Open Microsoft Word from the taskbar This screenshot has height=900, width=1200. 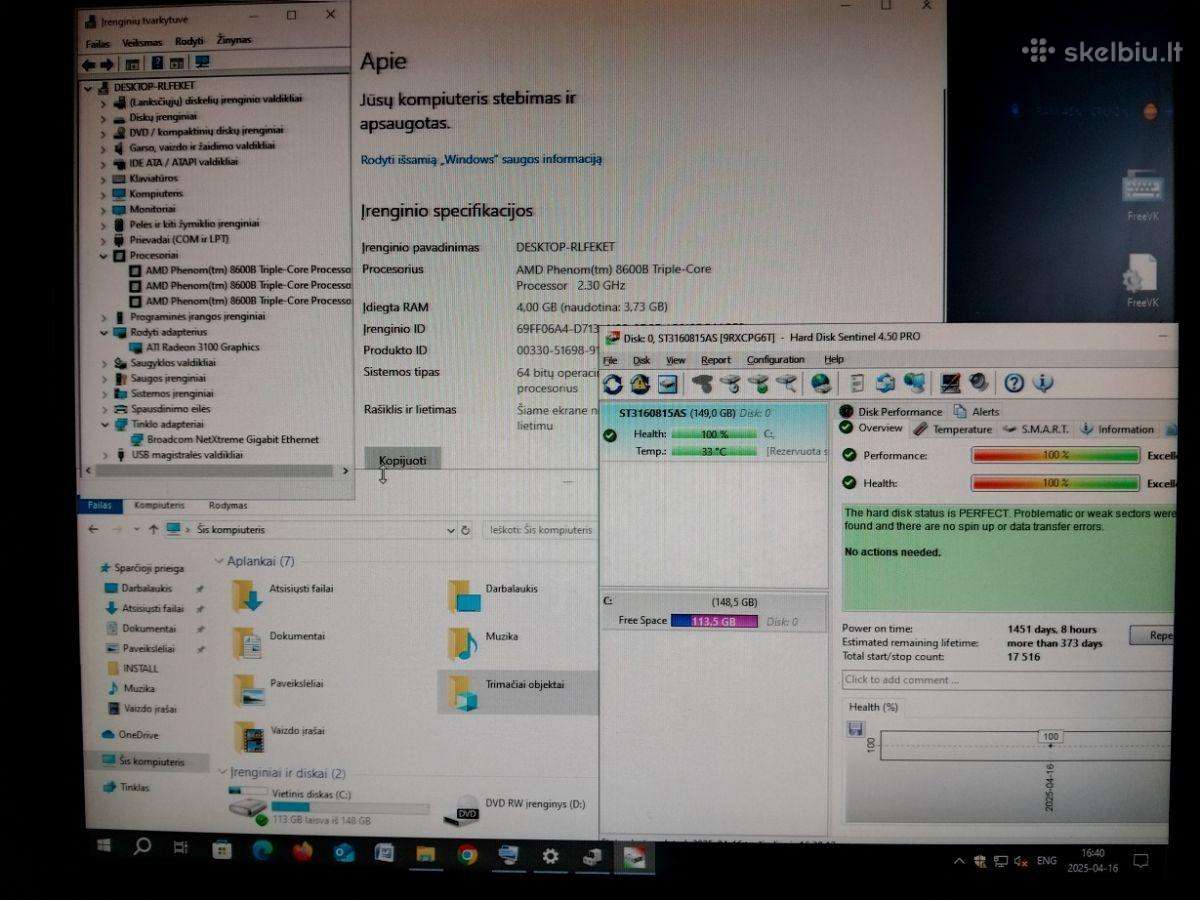[384, 853]
